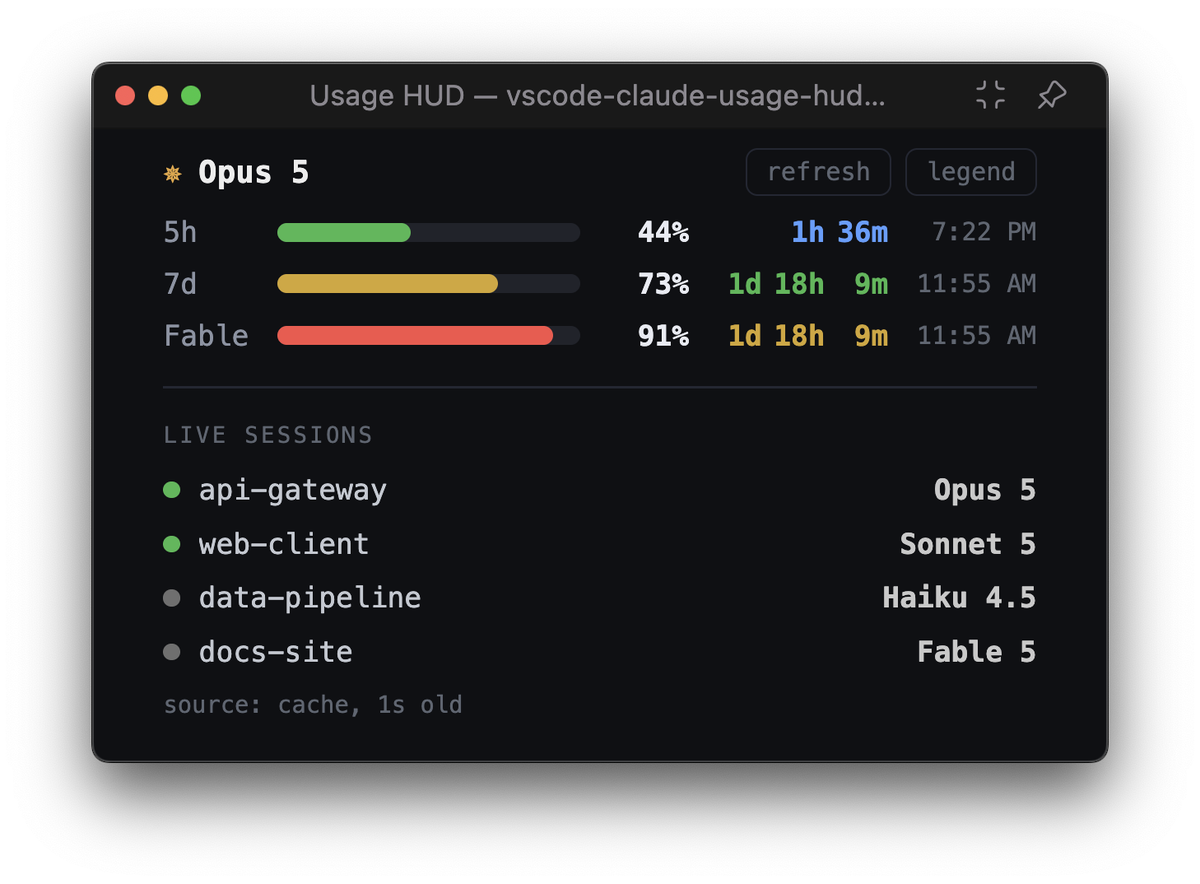Click the 7d row label
1200x884 pixels.
[181, 284]
